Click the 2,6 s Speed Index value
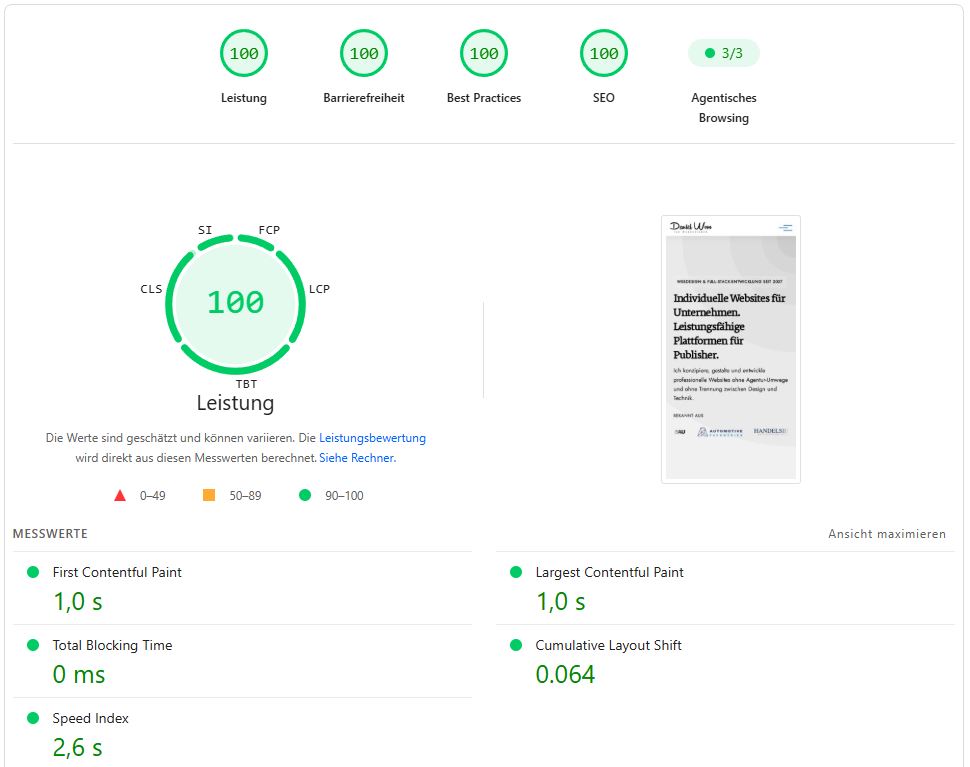 coord(77,747)
